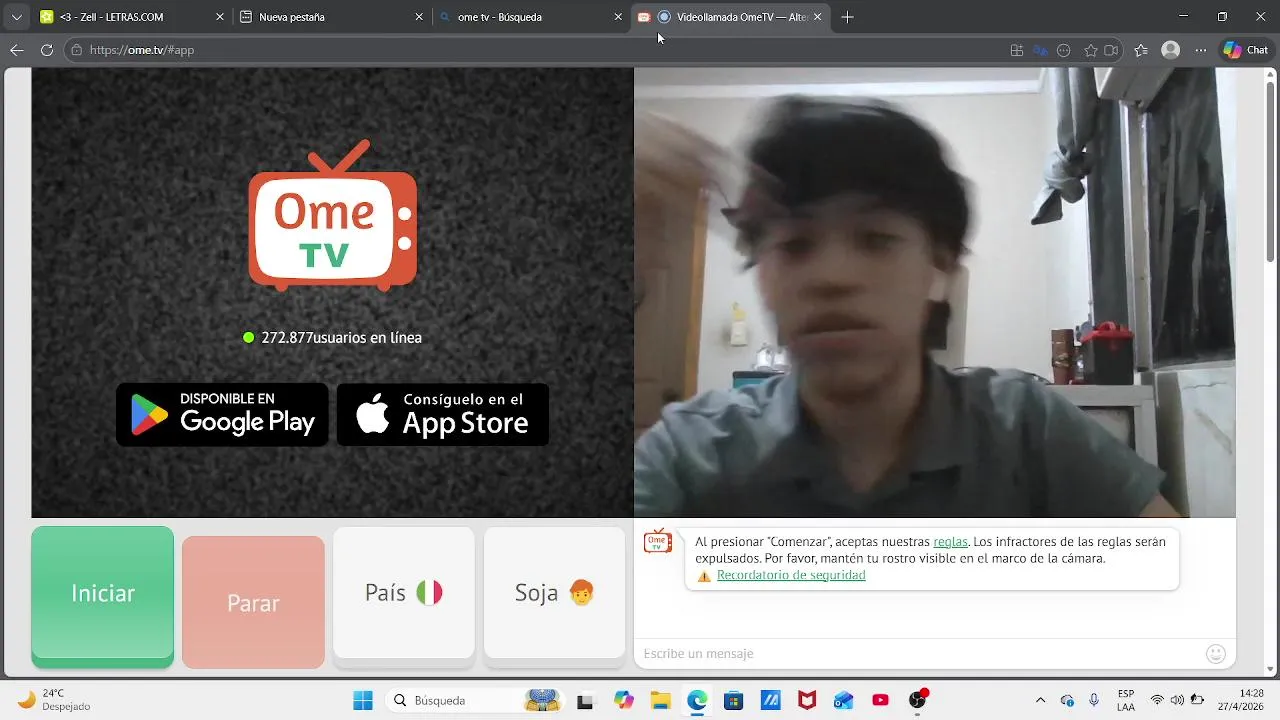Image resolution: width=1280 pixels, height=720 pixels.
Task: Open the apps grid icon in address bar
Action: pyautogui.click(x=1017, y=50)
